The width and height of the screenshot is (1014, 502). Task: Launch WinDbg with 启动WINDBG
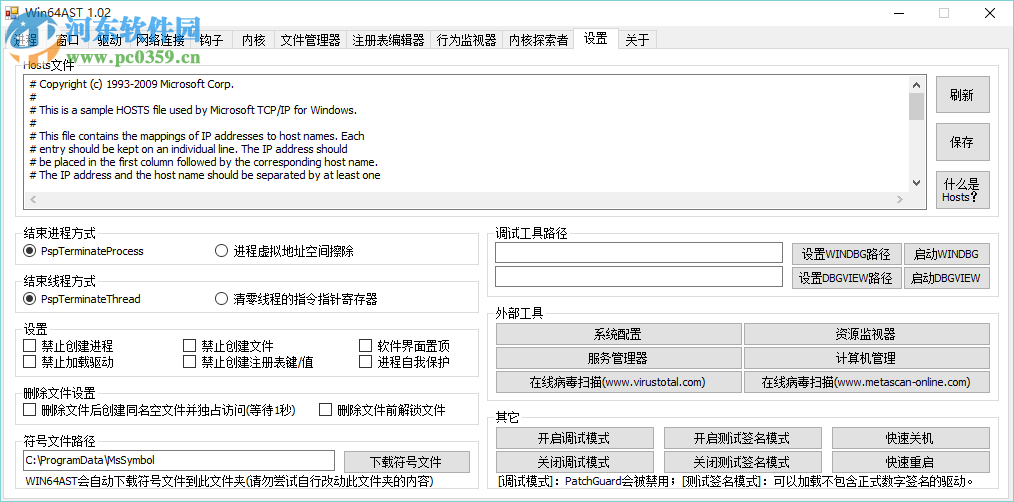click(x=947, y=254)
